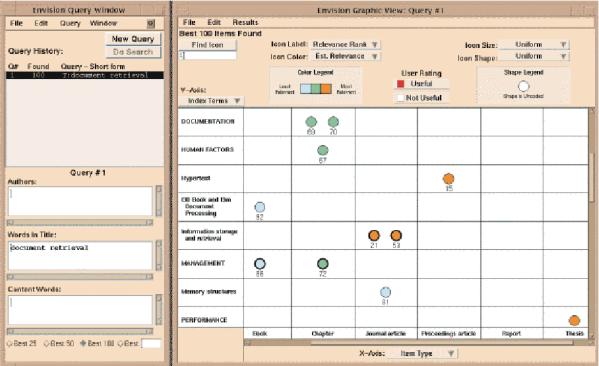
Task: Select the orange document icon labeled 21
Action: click(x=374, y=235)
